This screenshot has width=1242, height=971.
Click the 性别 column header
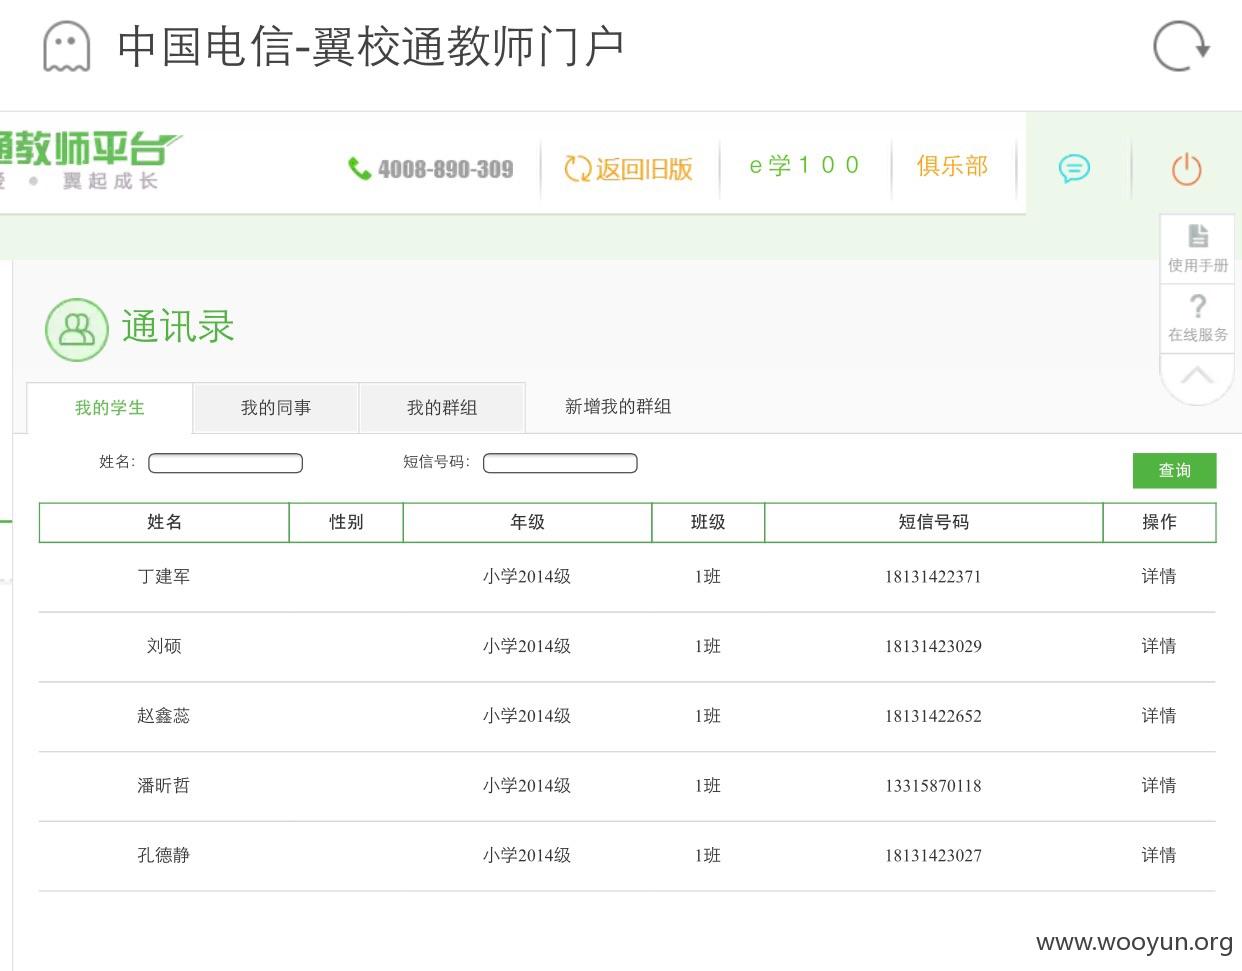click(346, 522)
